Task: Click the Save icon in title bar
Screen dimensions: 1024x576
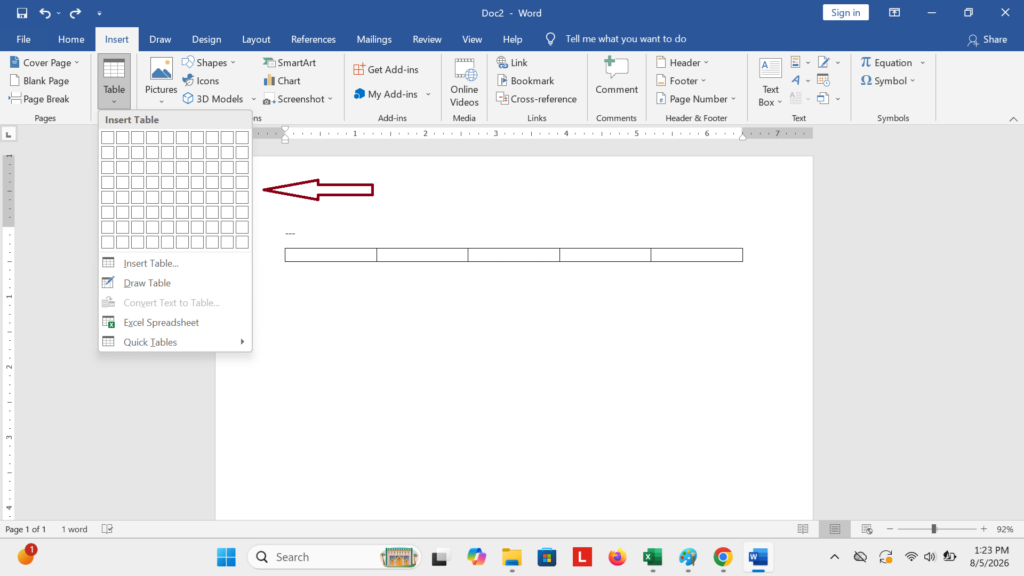Action: (x=22, y=13)
